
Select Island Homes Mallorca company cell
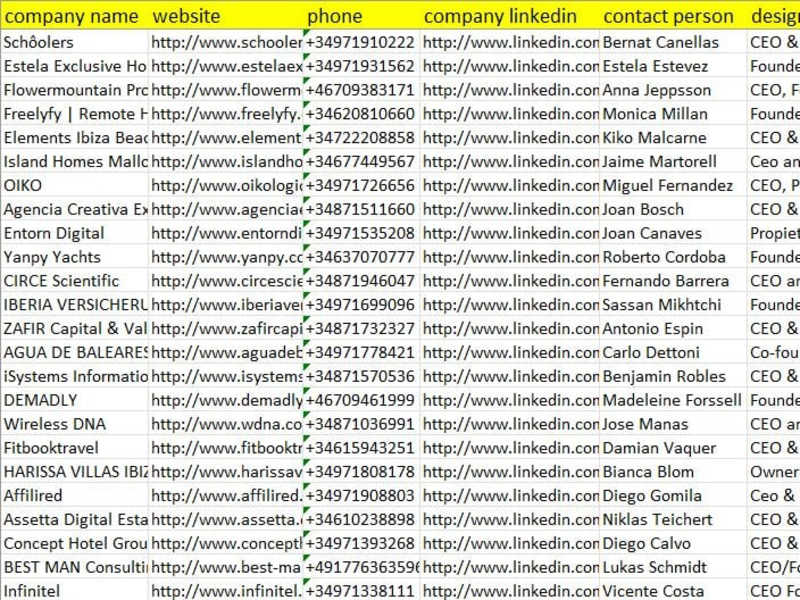tap(74, 161)
